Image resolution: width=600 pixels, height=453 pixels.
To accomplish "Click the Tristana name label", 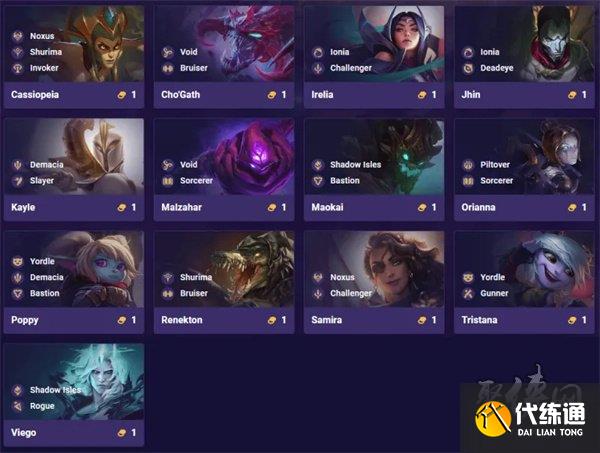I will (x=479, y=320).
